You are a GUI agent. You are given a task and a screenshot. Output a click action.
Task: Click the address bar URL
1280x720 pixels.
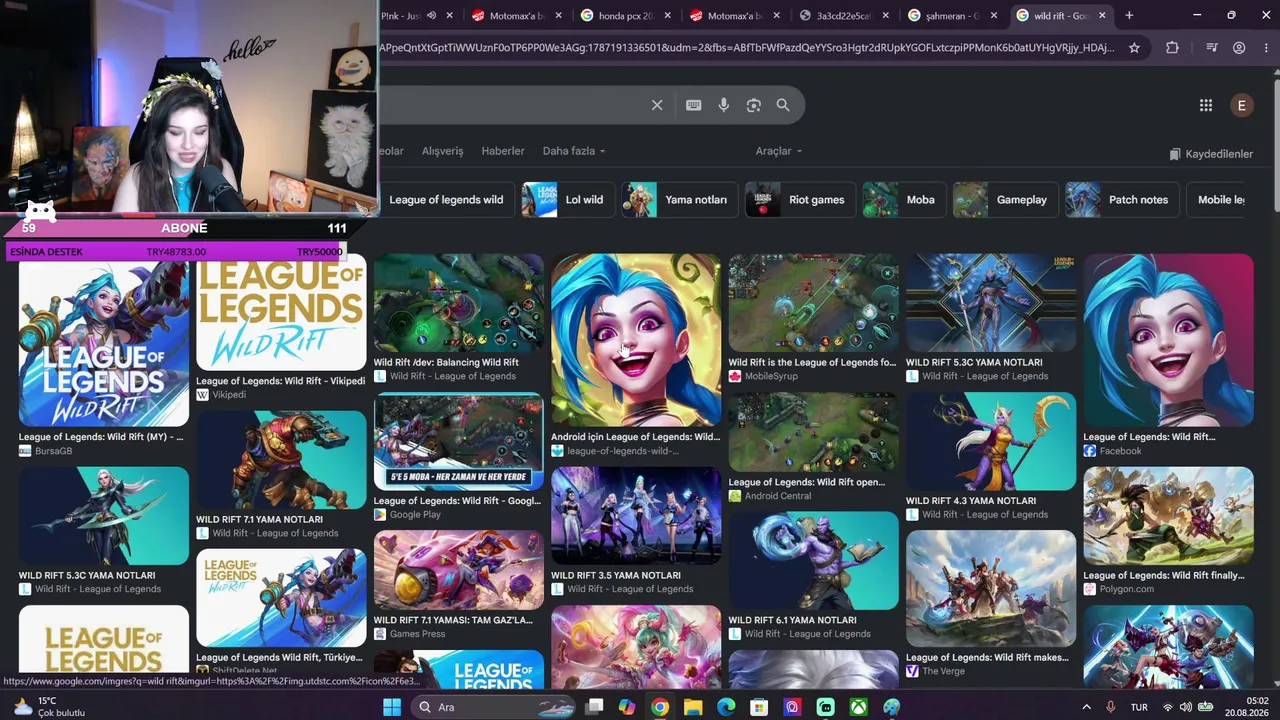click(x=746, y=47)
